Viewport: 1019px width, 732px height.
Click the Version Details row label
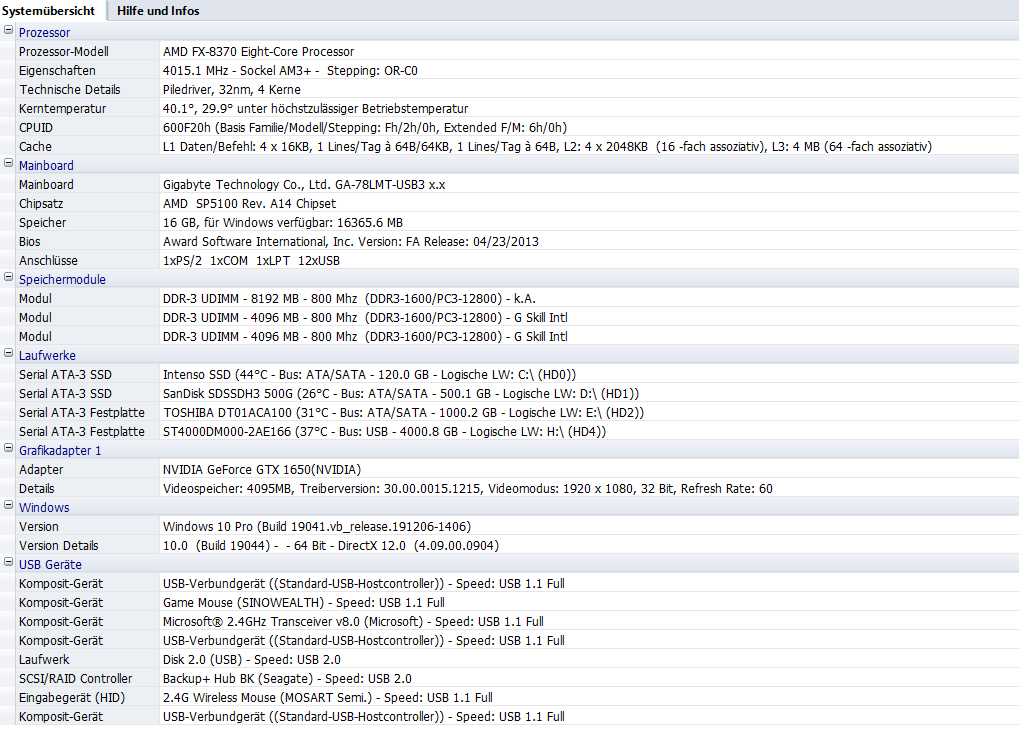click(58, 545)
